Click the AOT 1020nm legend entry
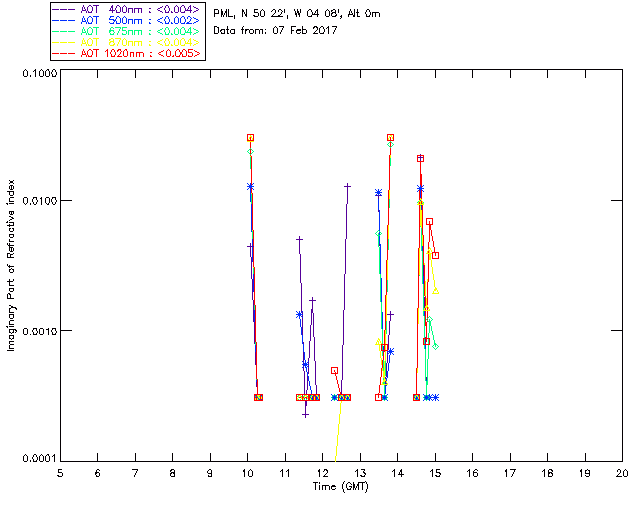 (127, 53)
